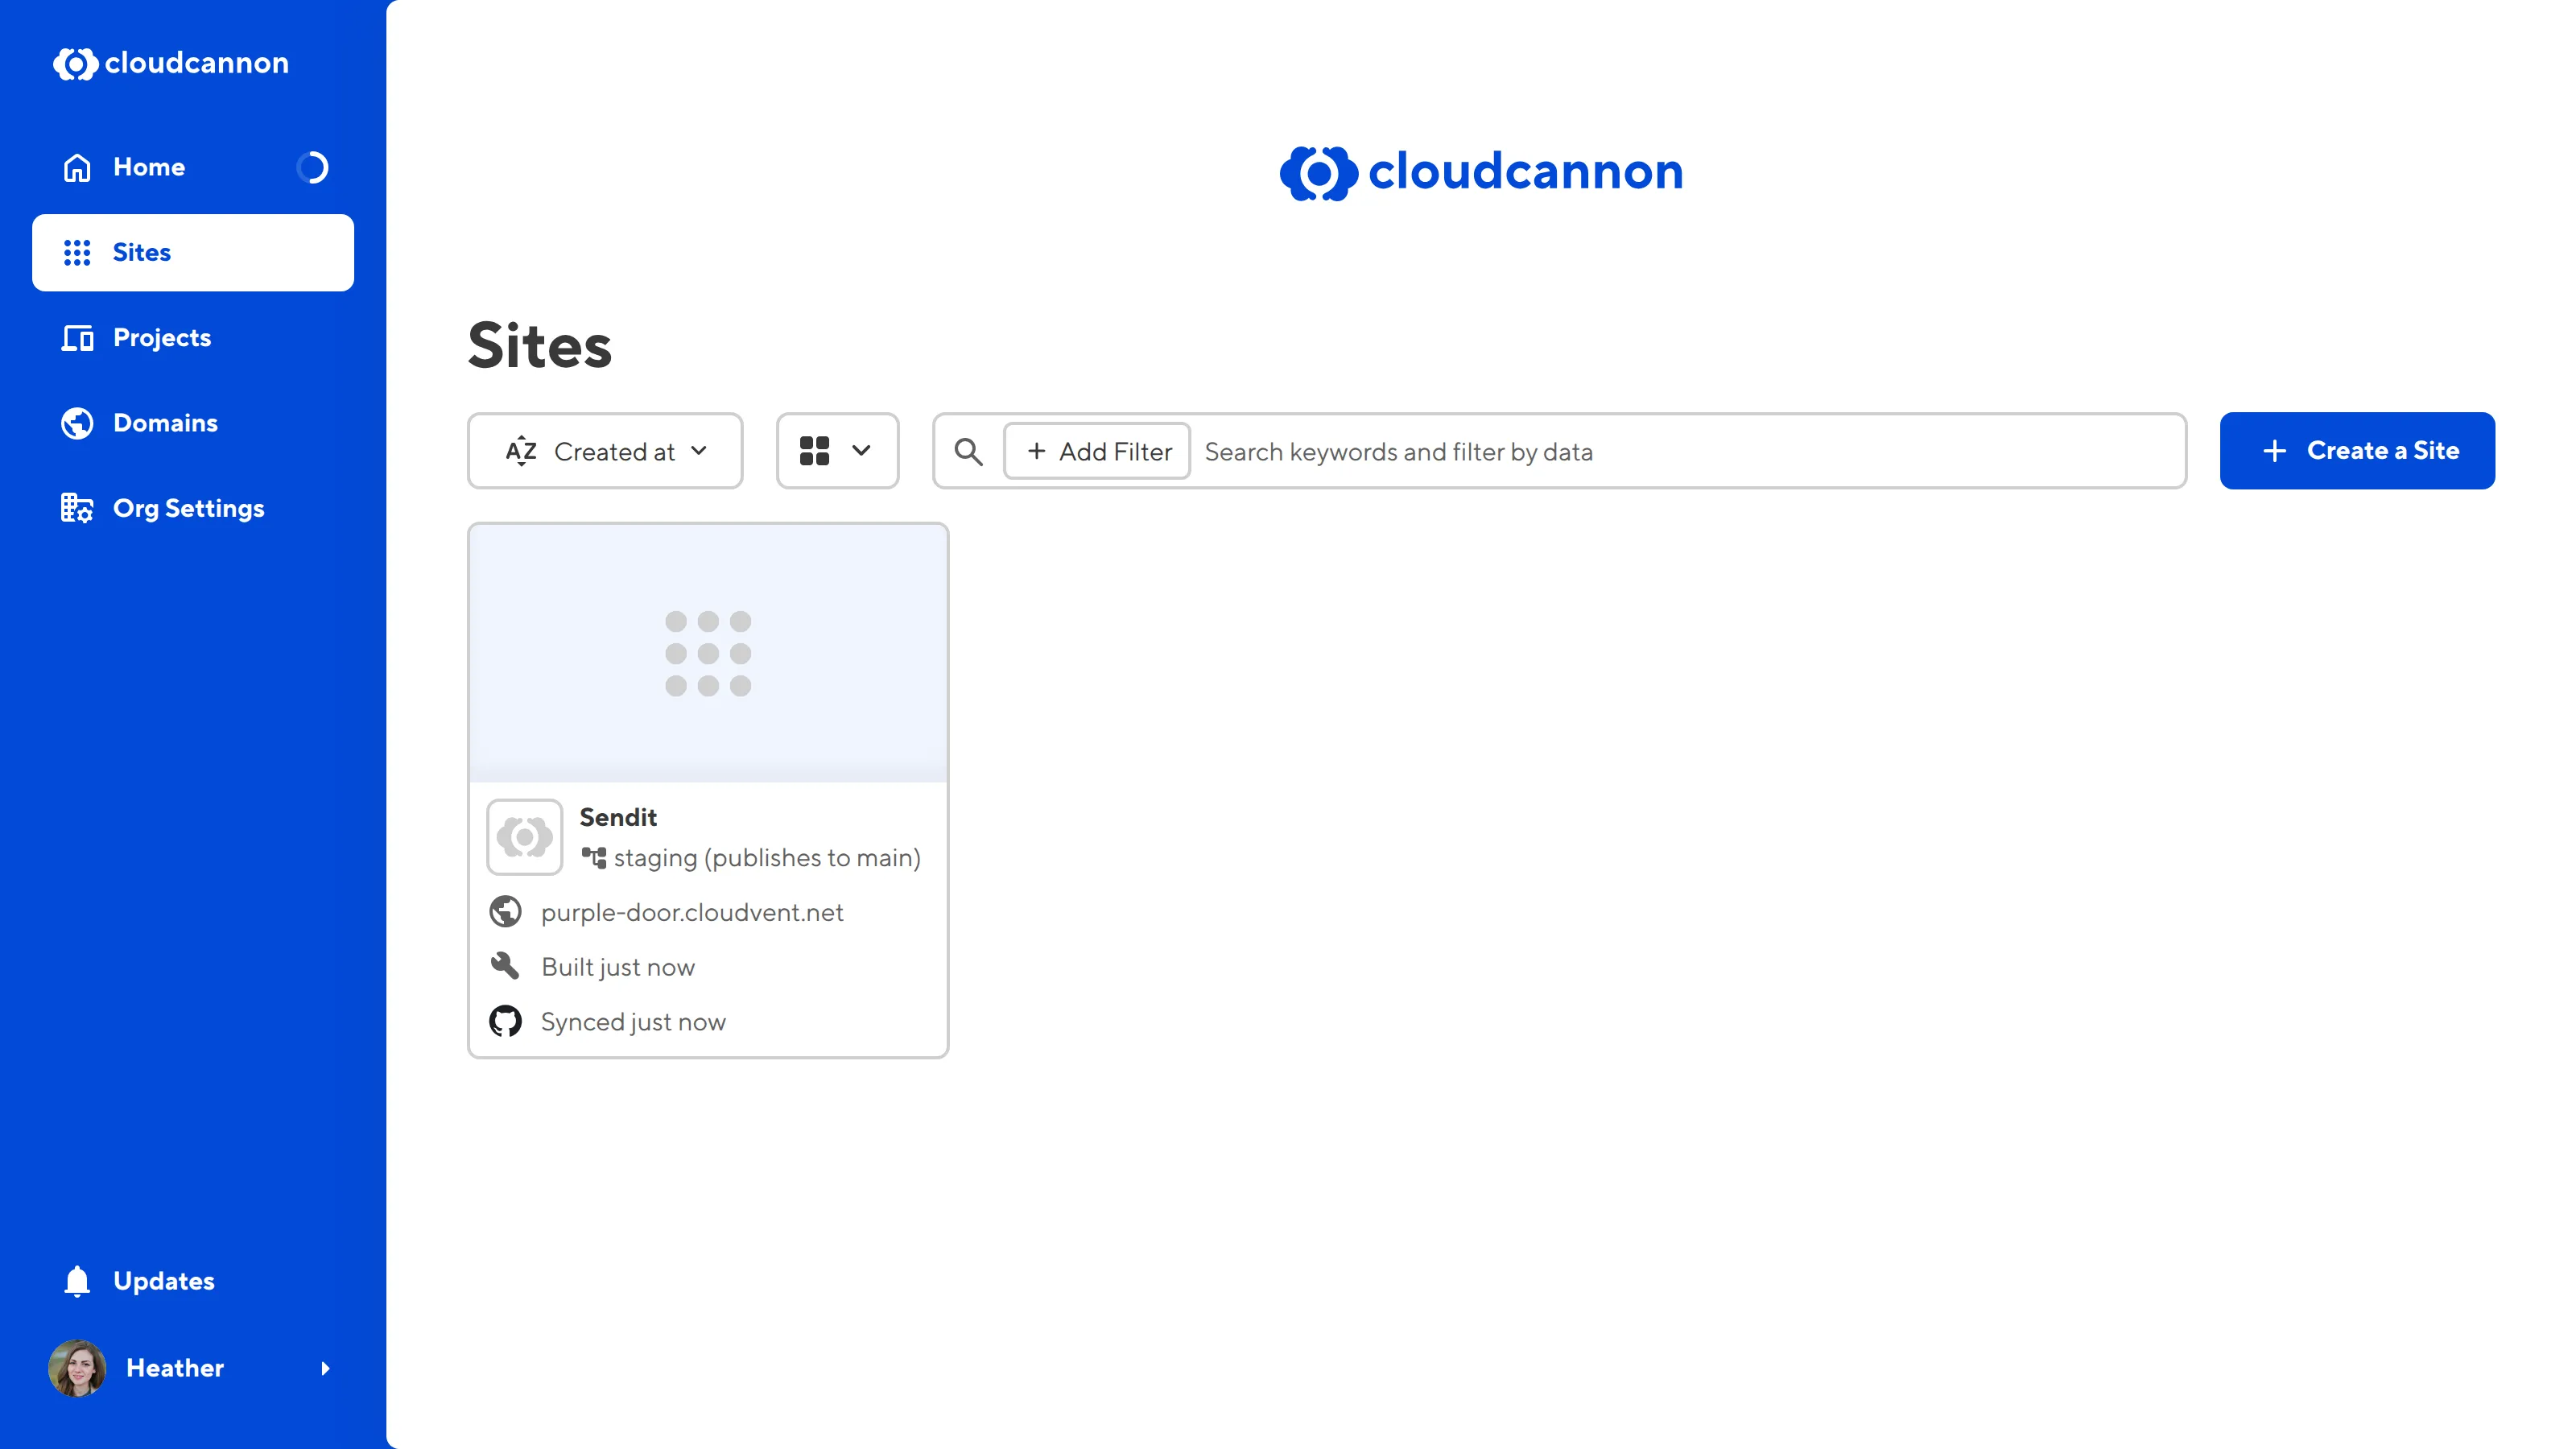The image size is (2576, 1449).
Task: Click the search magnifier icon in the filter bar
Action: pos(967,451)
